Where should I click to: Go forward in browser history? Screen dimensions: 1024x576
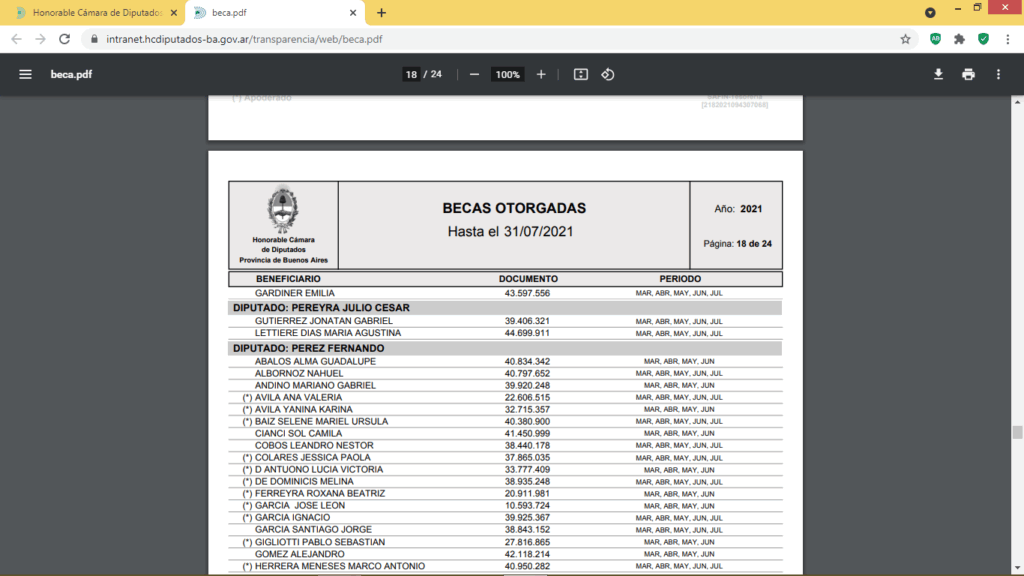click(x=40, y=39)
